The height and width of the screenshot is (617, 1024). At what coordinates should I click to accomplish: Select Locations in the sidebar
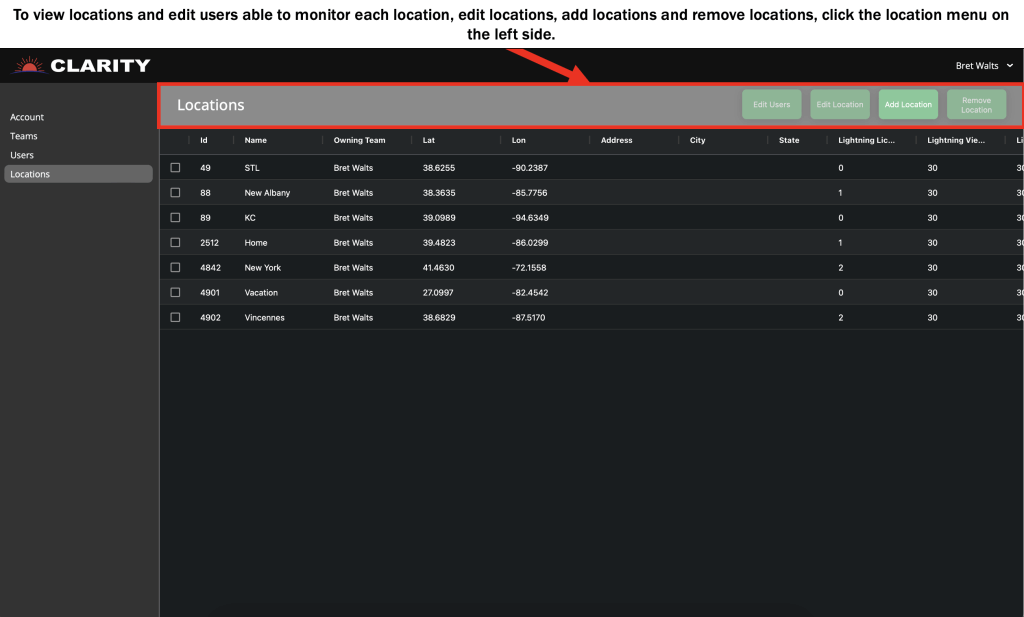pos(30,174)
